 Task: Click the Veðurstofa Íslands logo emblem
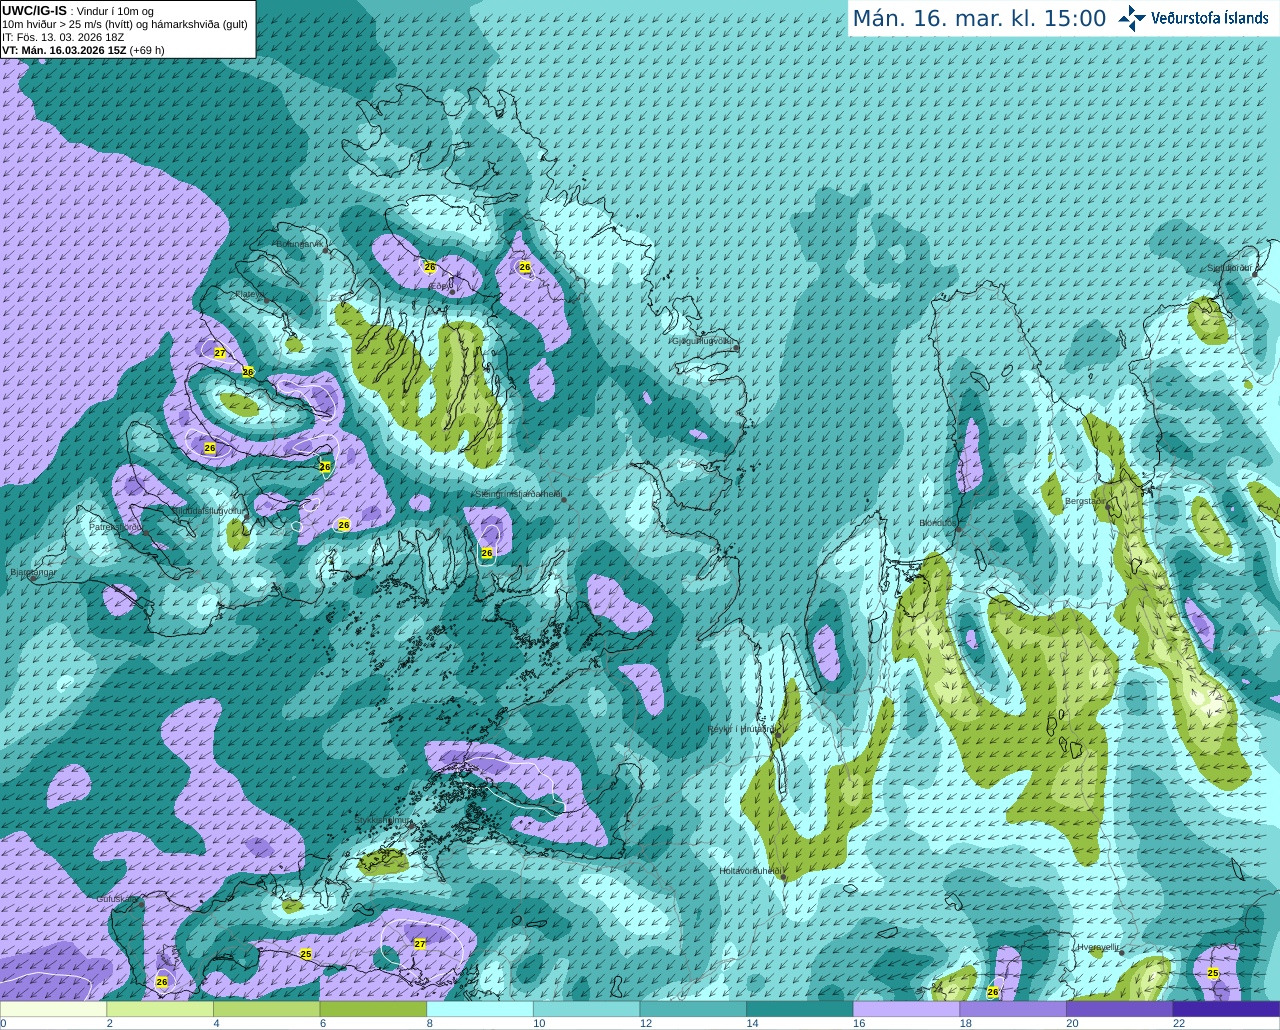(x=1132, y=18)
